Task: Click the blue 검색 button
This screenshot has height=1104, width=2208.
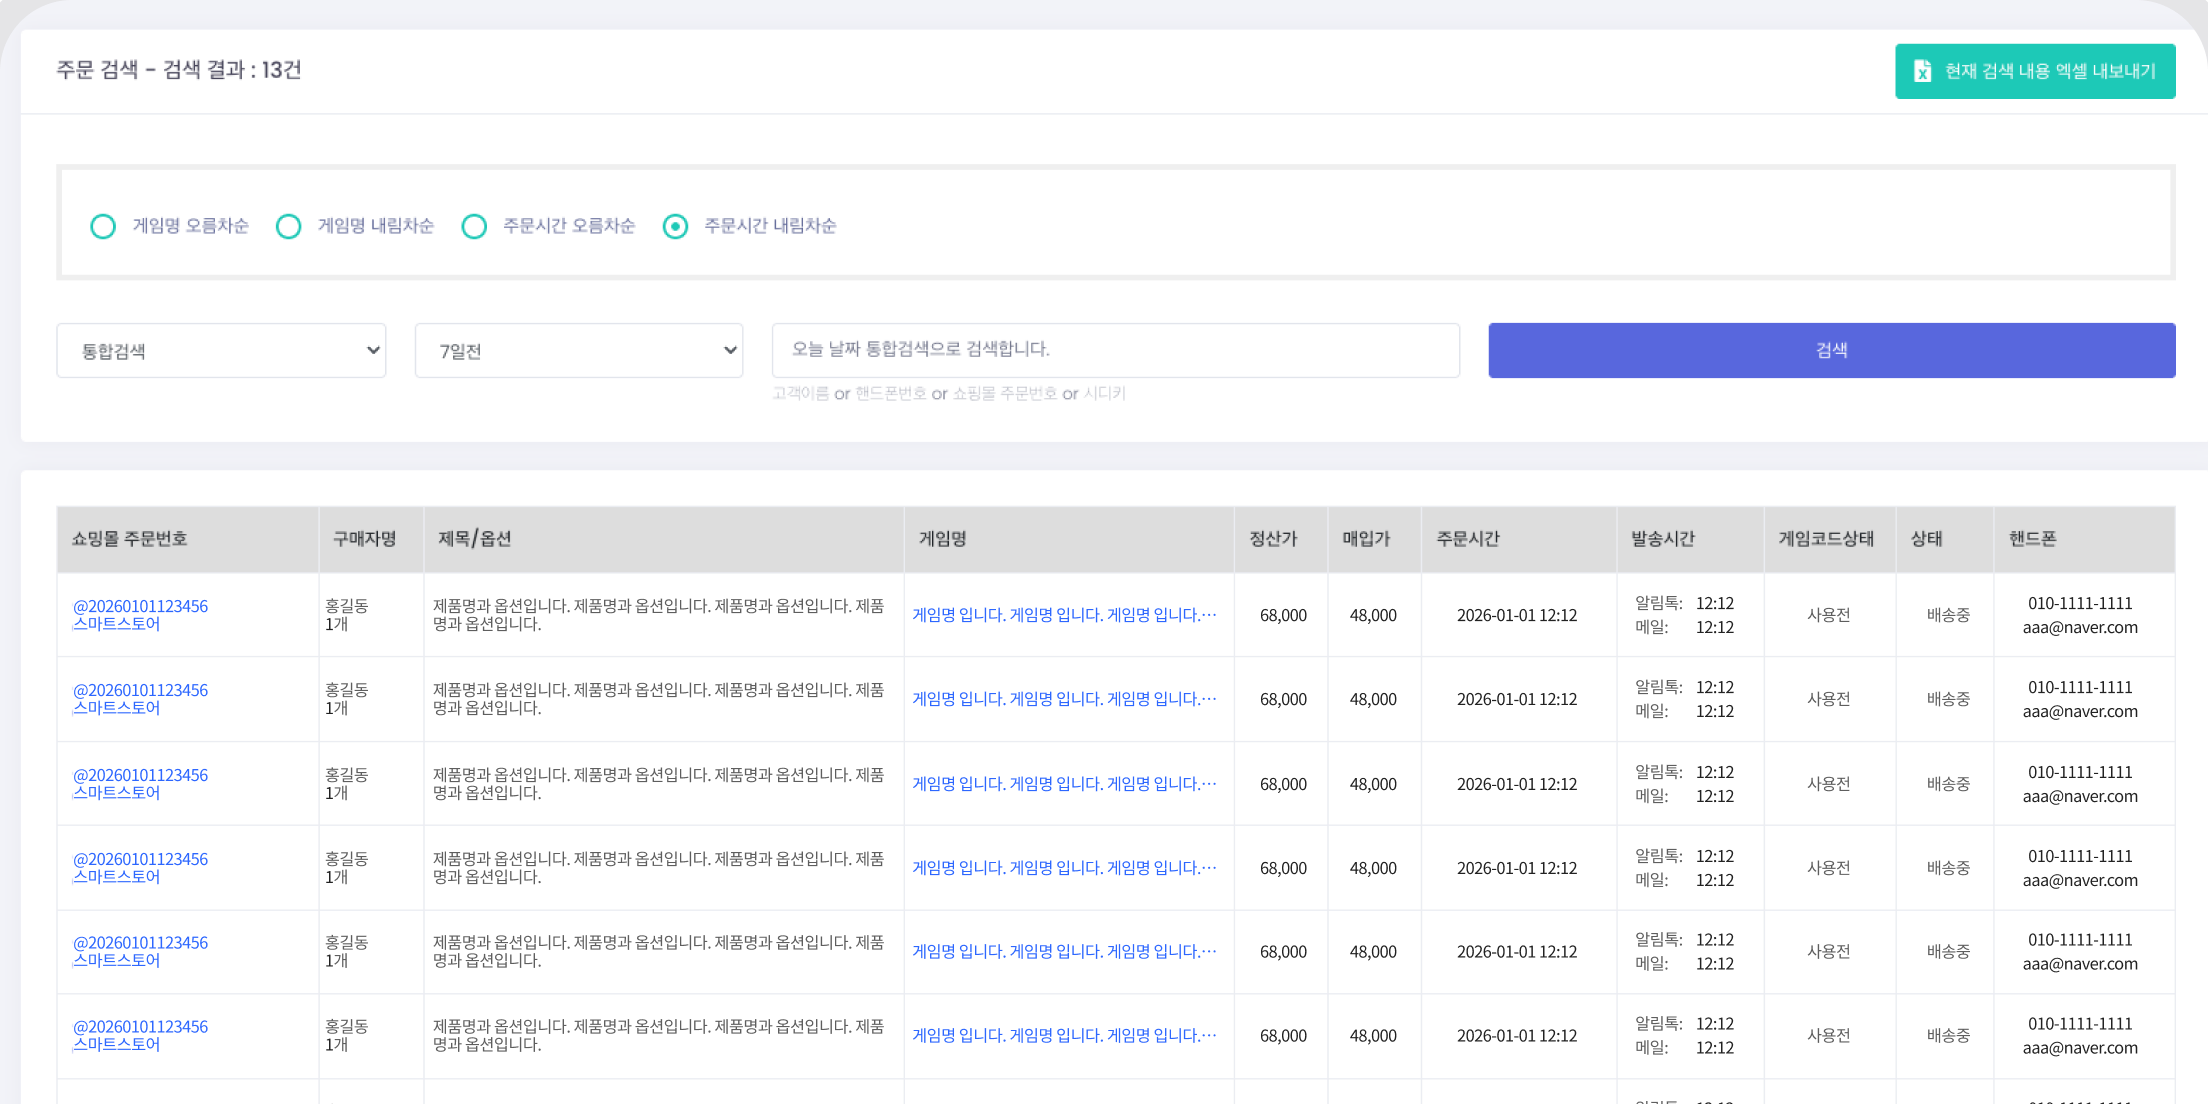Action: point(1831,350)
